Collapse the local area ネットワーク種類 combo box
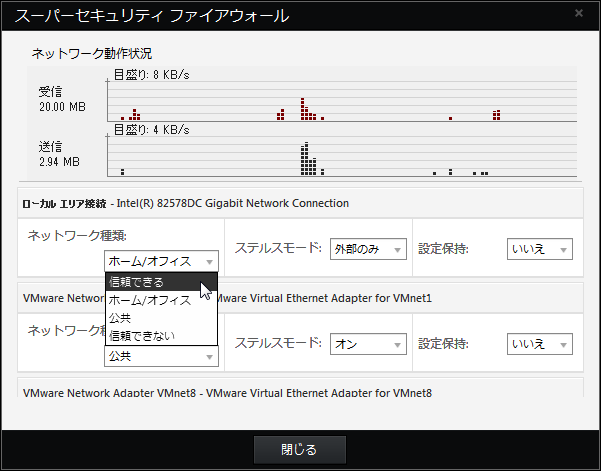This screenshot has width=601, height=471. pos(161,261)
